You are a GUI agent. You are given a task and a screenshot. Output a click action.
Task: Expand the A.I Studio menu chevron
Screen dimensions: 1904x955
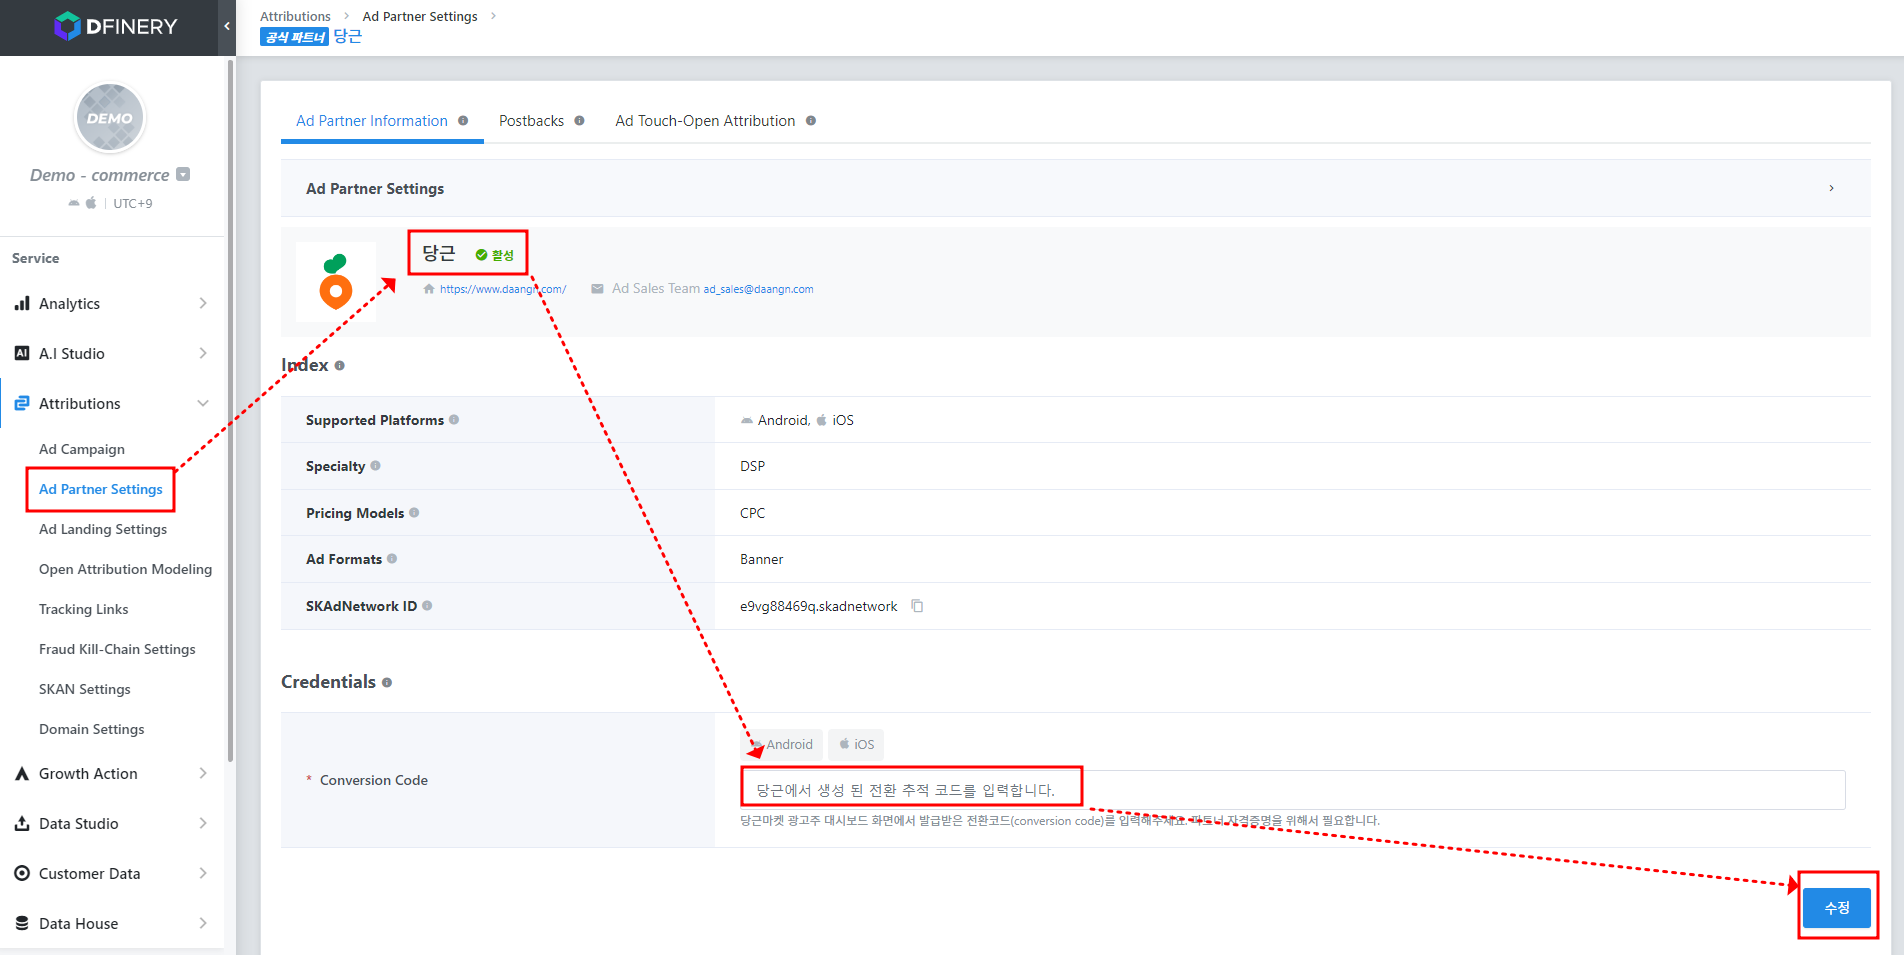tap(203, 353)
